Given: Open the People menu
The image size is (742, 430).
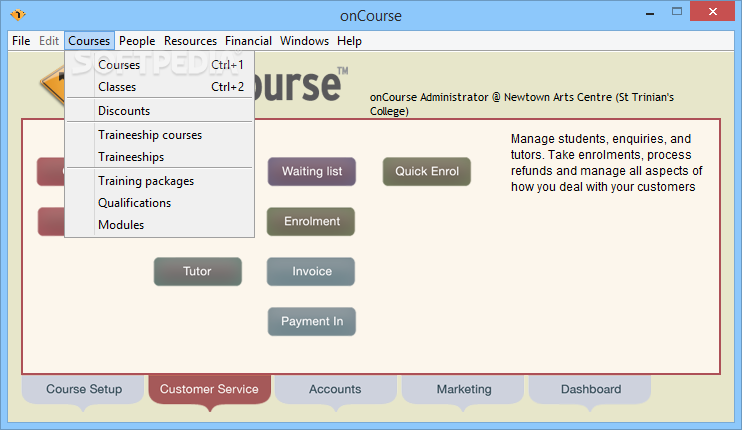Looking at the screenshot, I should 137,41.
